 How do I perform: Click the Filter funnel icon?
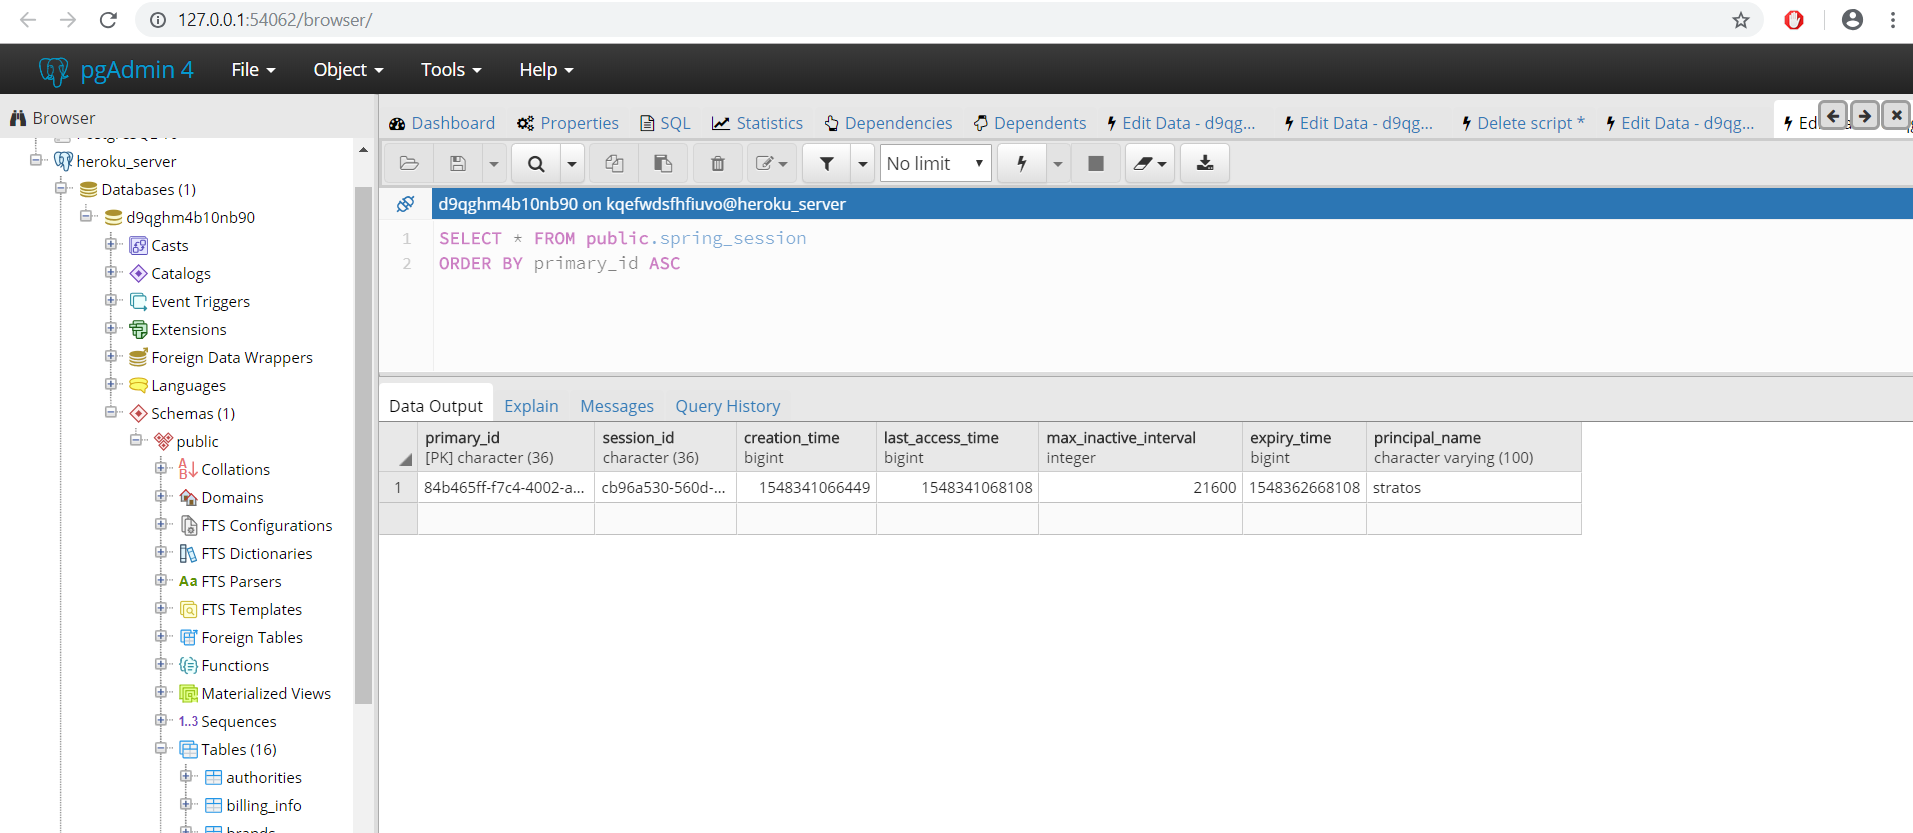827,163
